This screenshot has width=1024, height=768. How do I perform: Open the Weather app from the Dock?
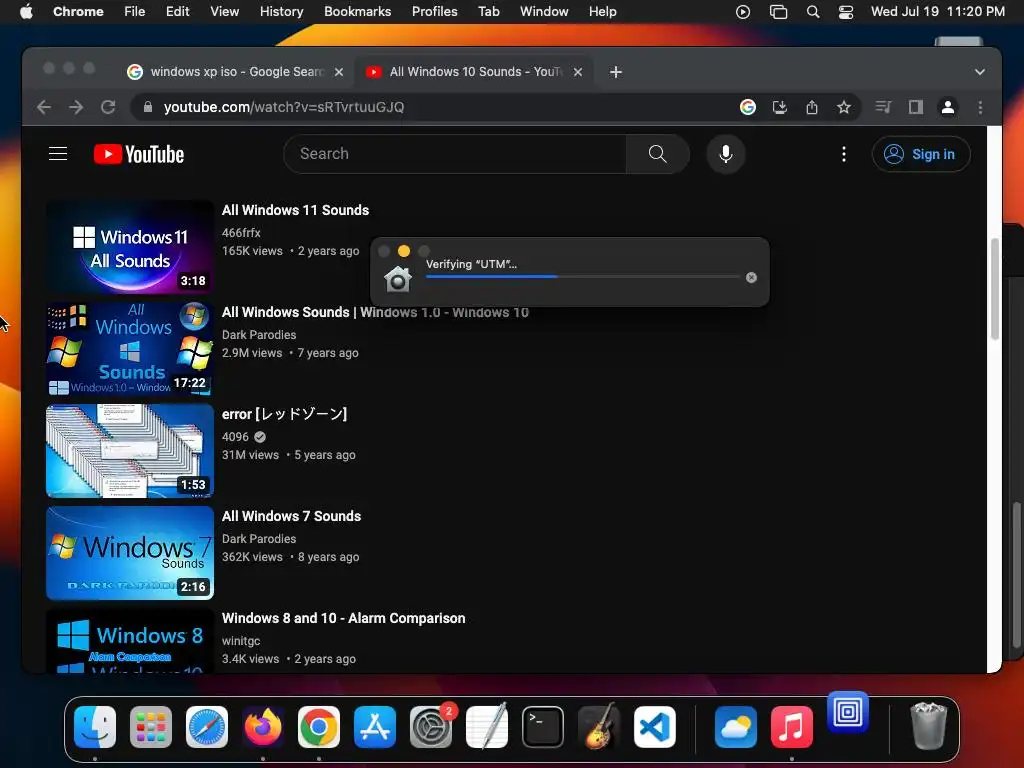pyautogui.click(x=735, y=727)
